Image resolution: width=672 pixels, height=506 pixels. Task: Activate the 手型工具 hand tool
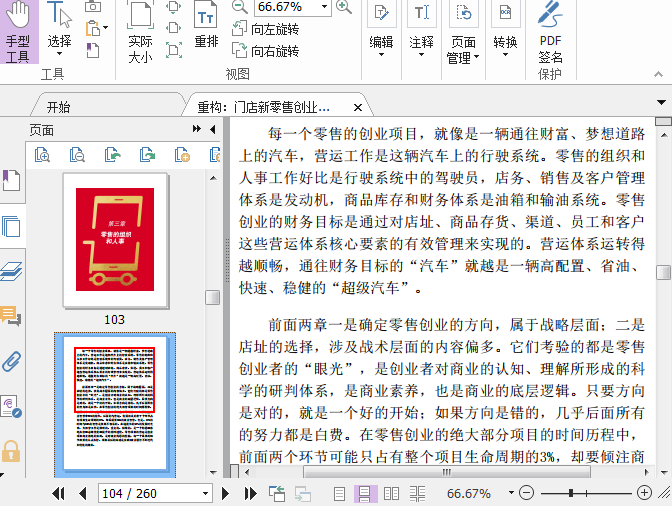click(x=18, y=31)
